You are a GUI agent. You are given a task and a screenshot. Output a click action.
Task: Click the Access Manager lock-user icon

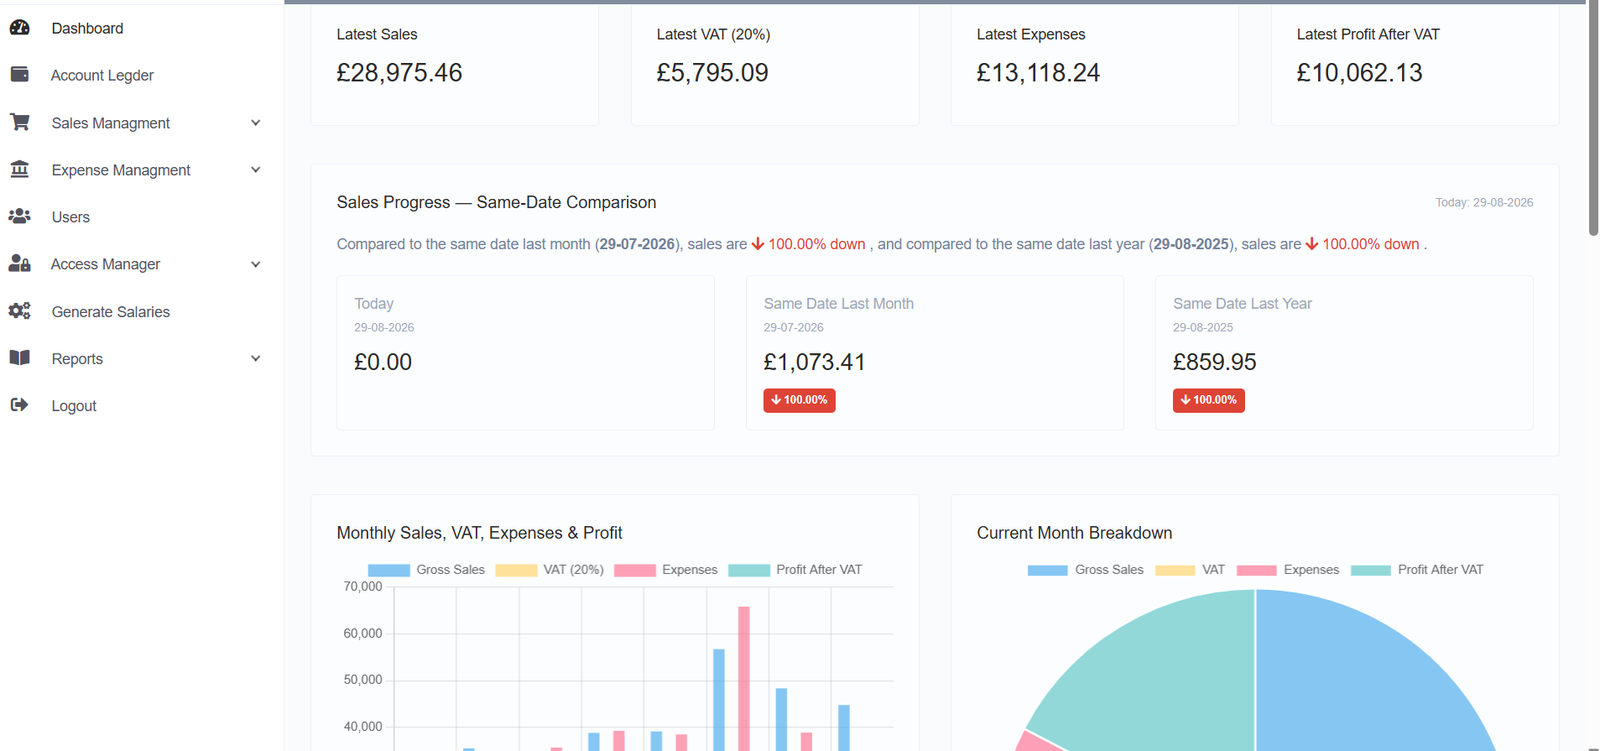[x=19, y=263]
